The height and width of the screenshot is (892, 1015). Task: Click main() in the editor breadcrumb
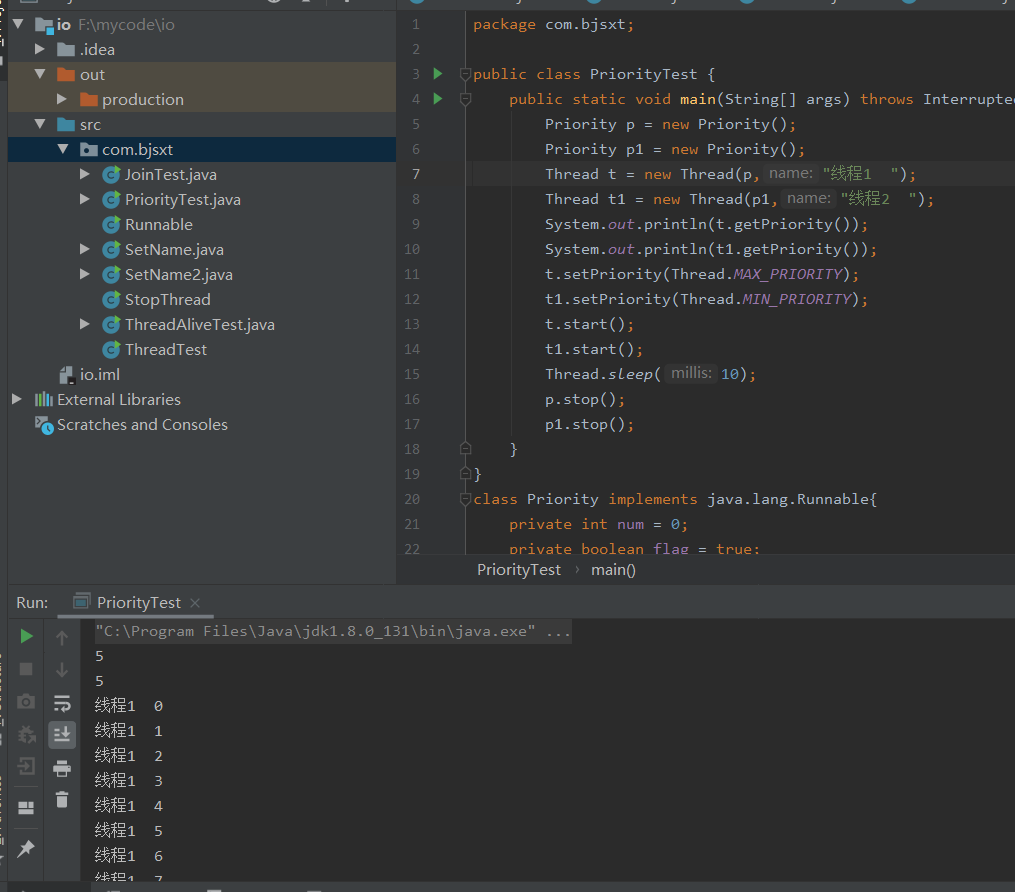point(613,570)
